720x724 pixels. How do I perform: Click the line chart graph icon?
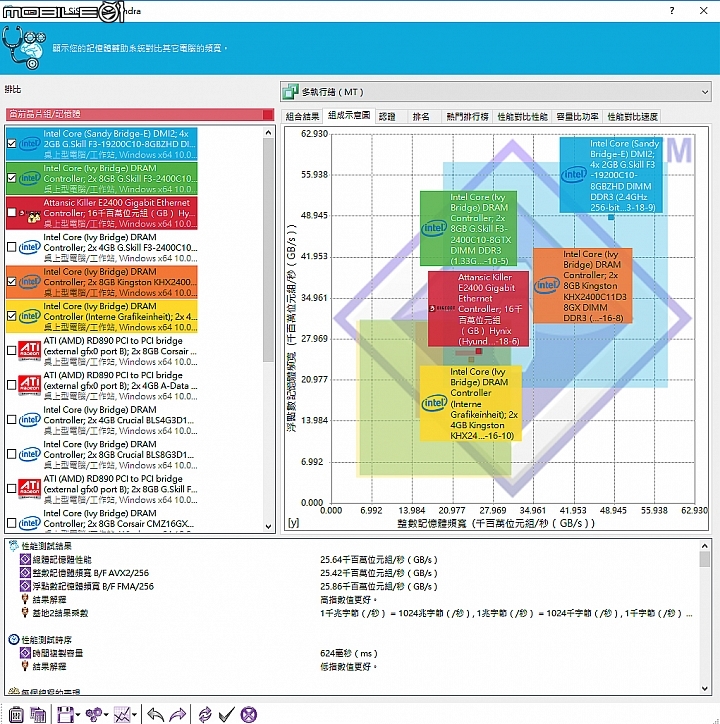122,714
